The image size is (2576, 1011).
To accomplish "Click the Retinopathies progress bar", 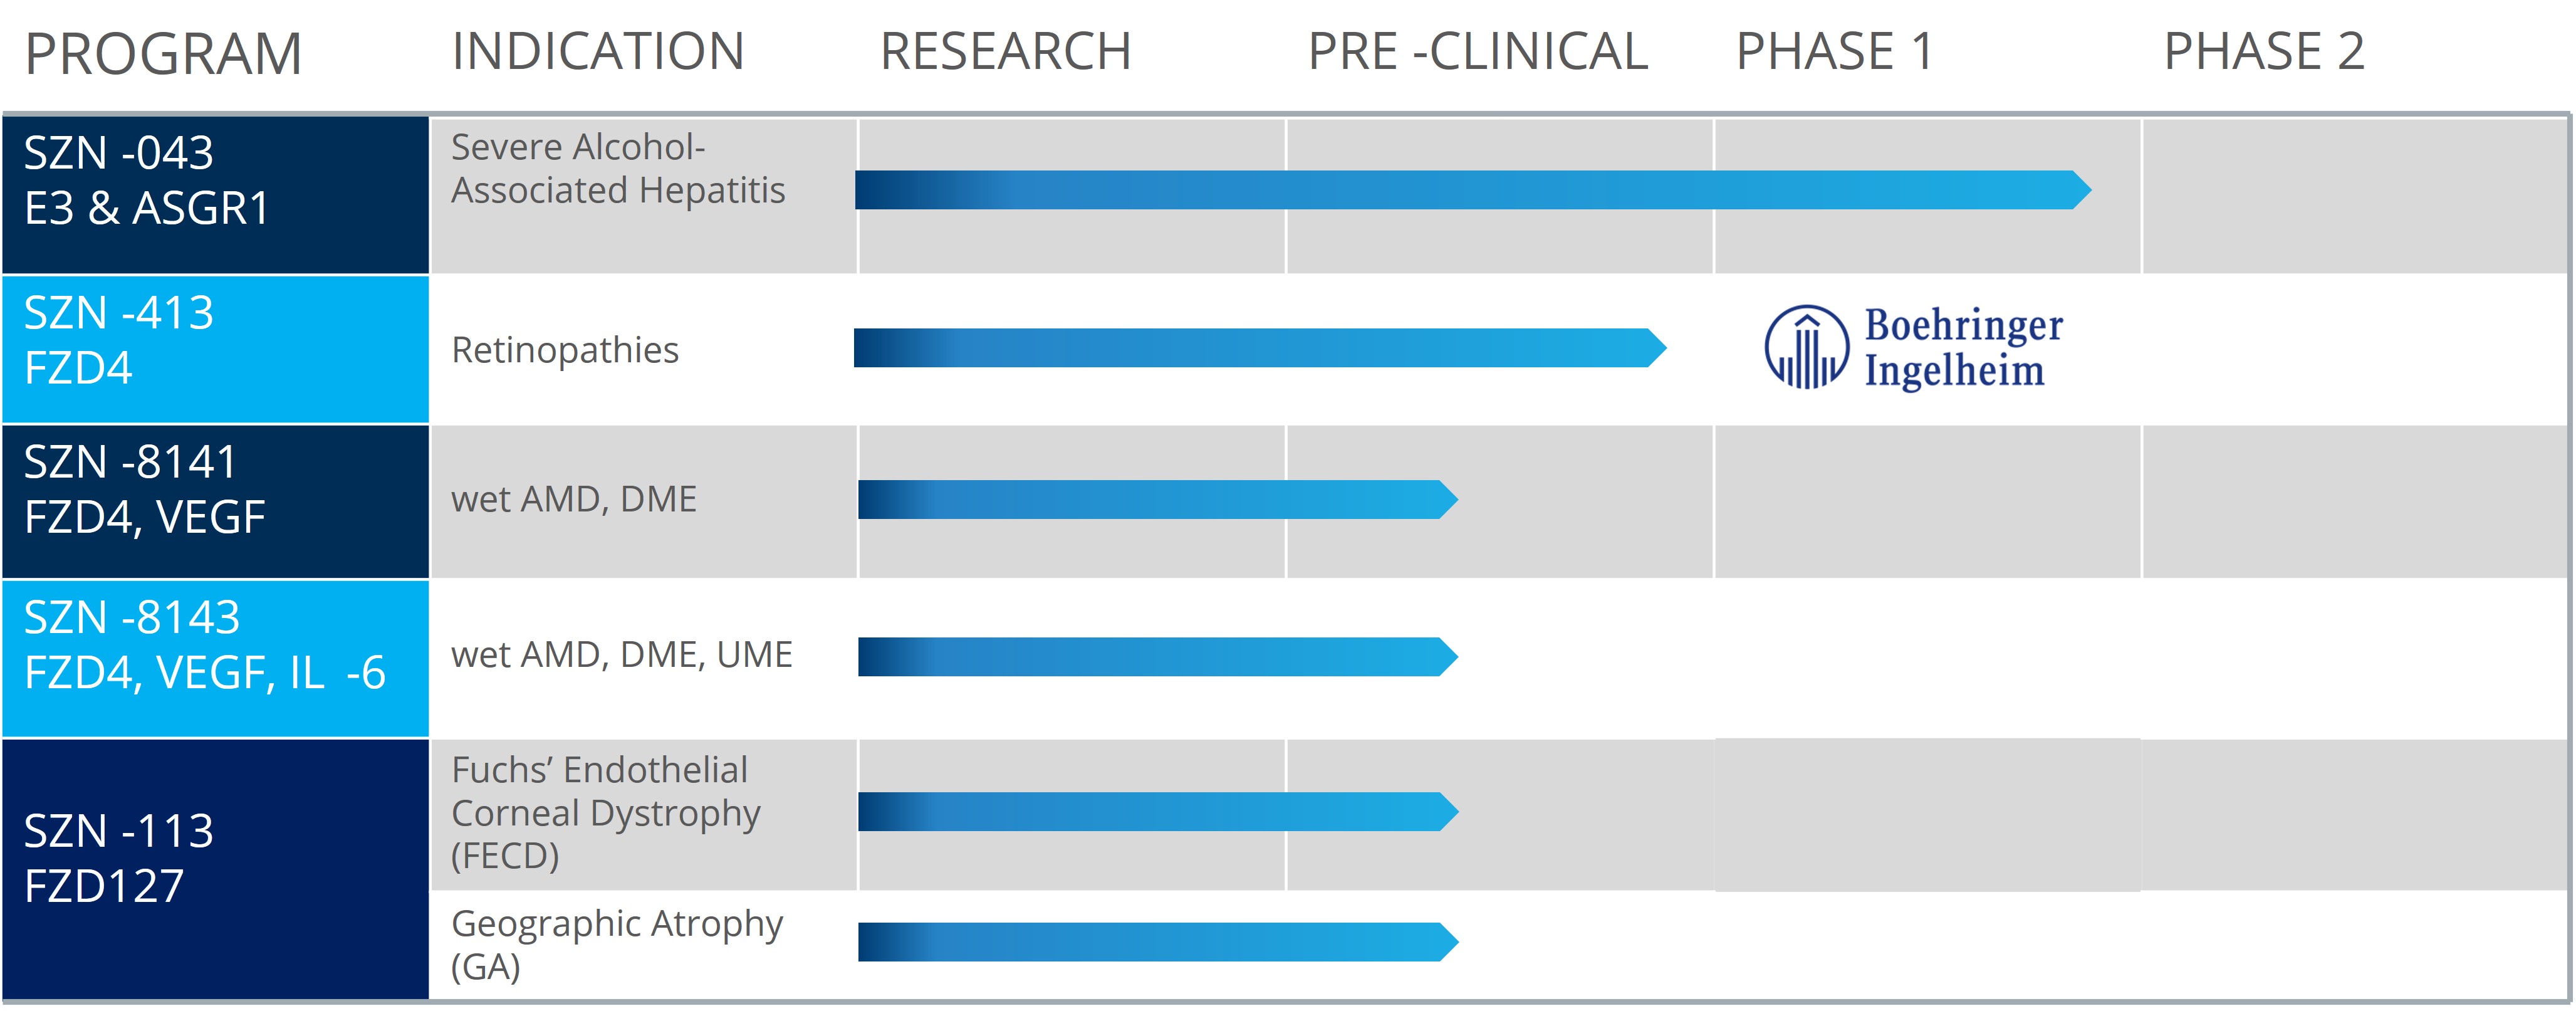I will coord(1258,348).
